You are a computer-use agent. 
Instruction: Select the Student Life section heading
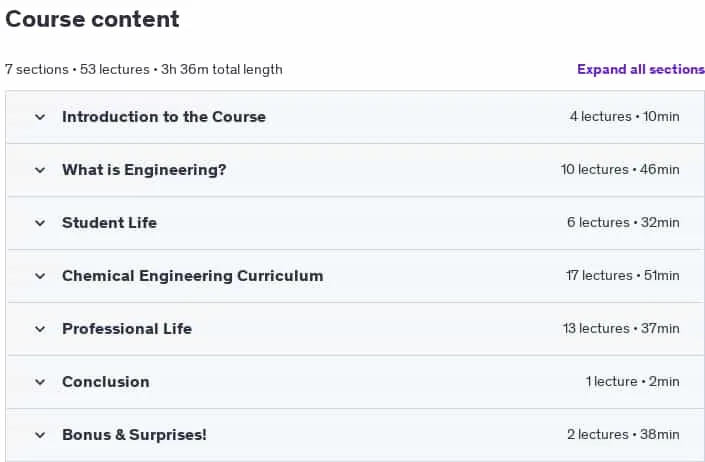(x=109, y=223)
